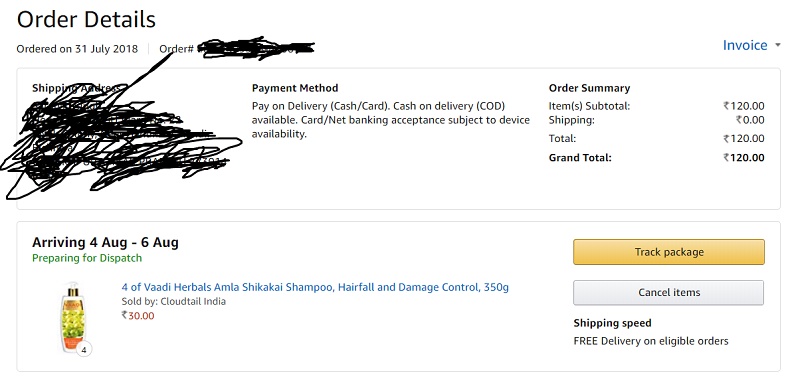Click the Order Details page heading
The image size is (790, 379).
coord(86,20)
